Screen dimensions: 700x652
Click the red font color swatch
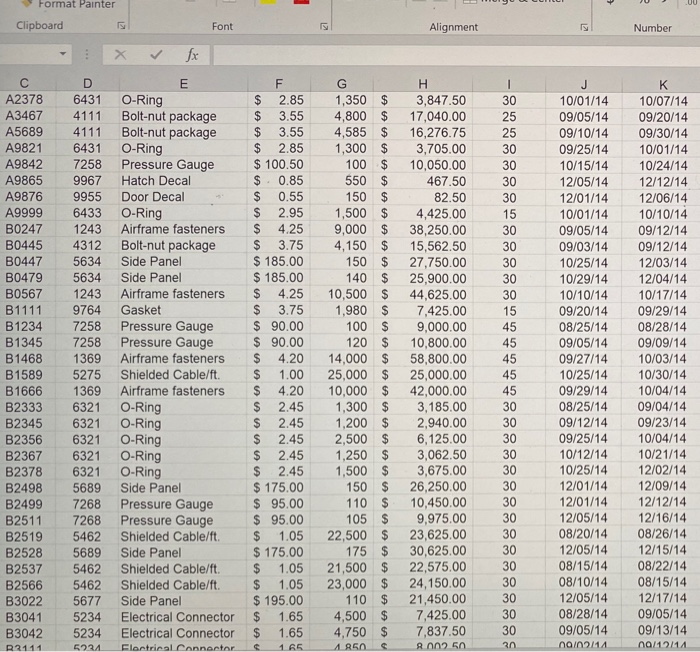(301, 2)
